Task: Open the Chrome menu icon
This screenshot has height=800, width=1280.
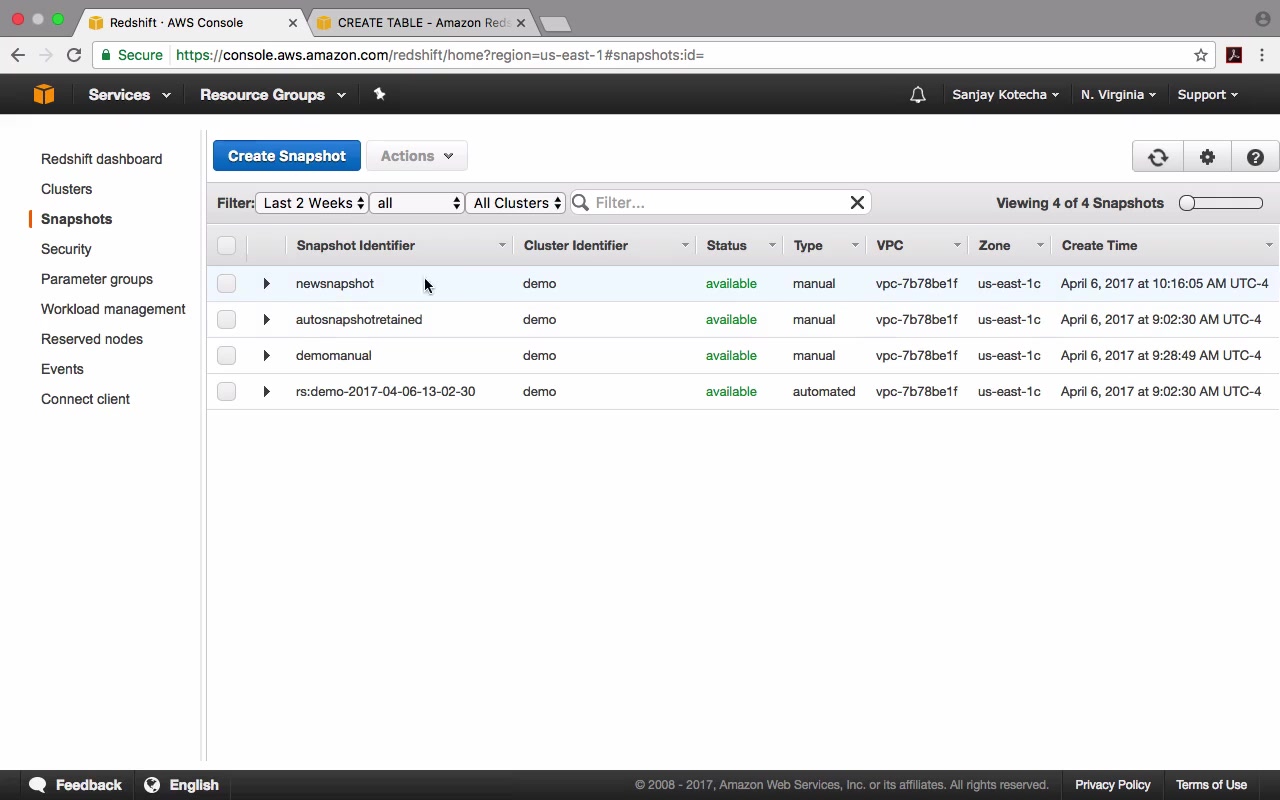Action: coord(1262,55)
